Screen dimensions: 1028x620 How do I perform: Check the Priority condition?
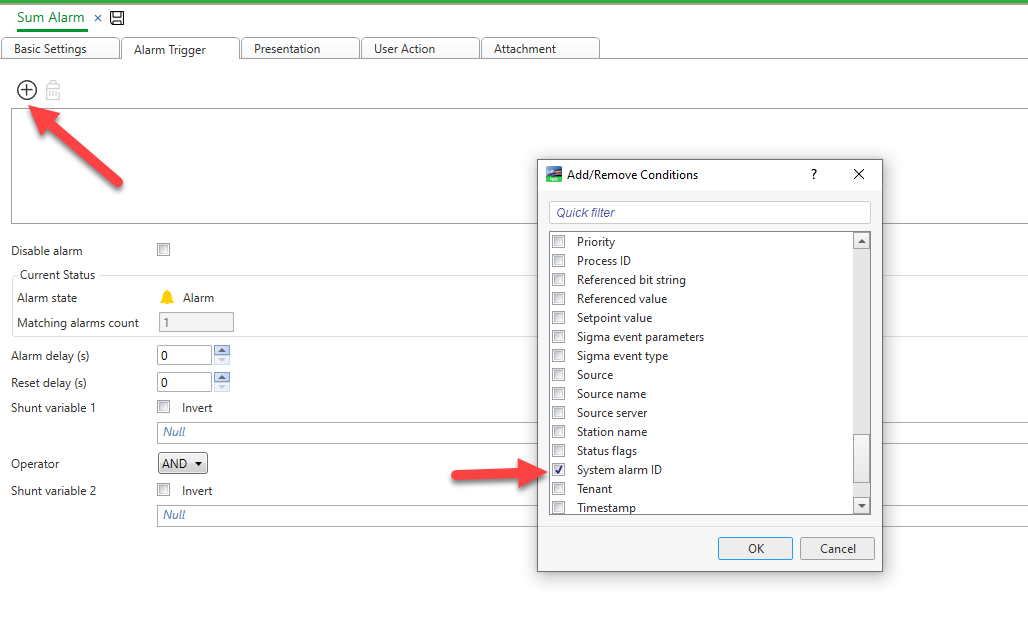tap(559, 241)
